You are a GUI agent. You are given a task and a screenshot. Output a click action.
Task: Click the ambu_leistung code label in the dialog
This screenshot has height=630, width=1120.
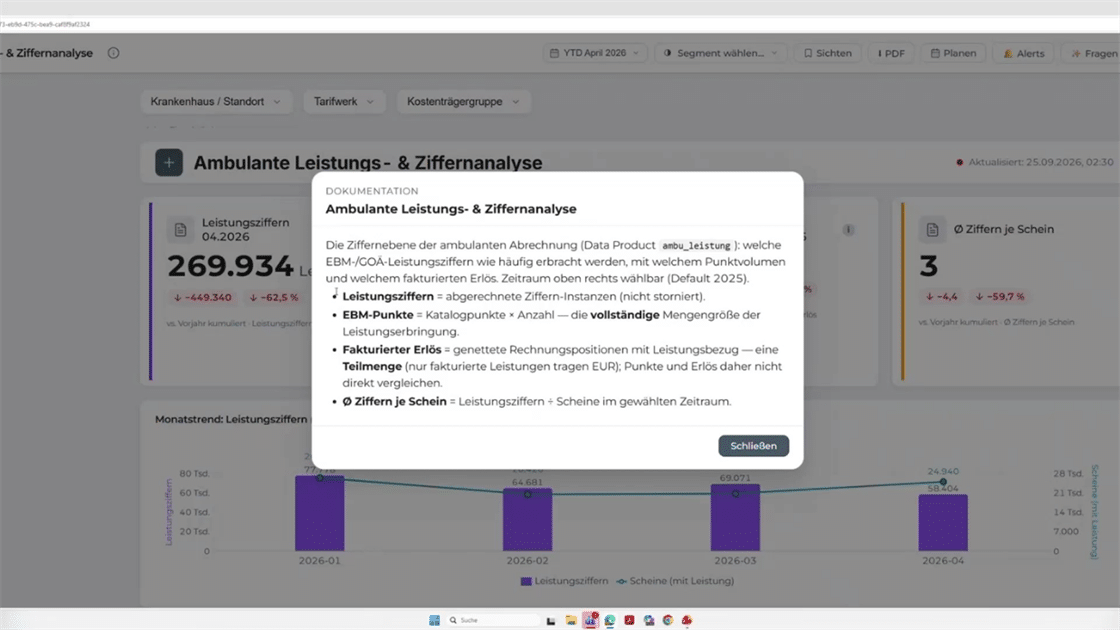(x=696, y=246)
